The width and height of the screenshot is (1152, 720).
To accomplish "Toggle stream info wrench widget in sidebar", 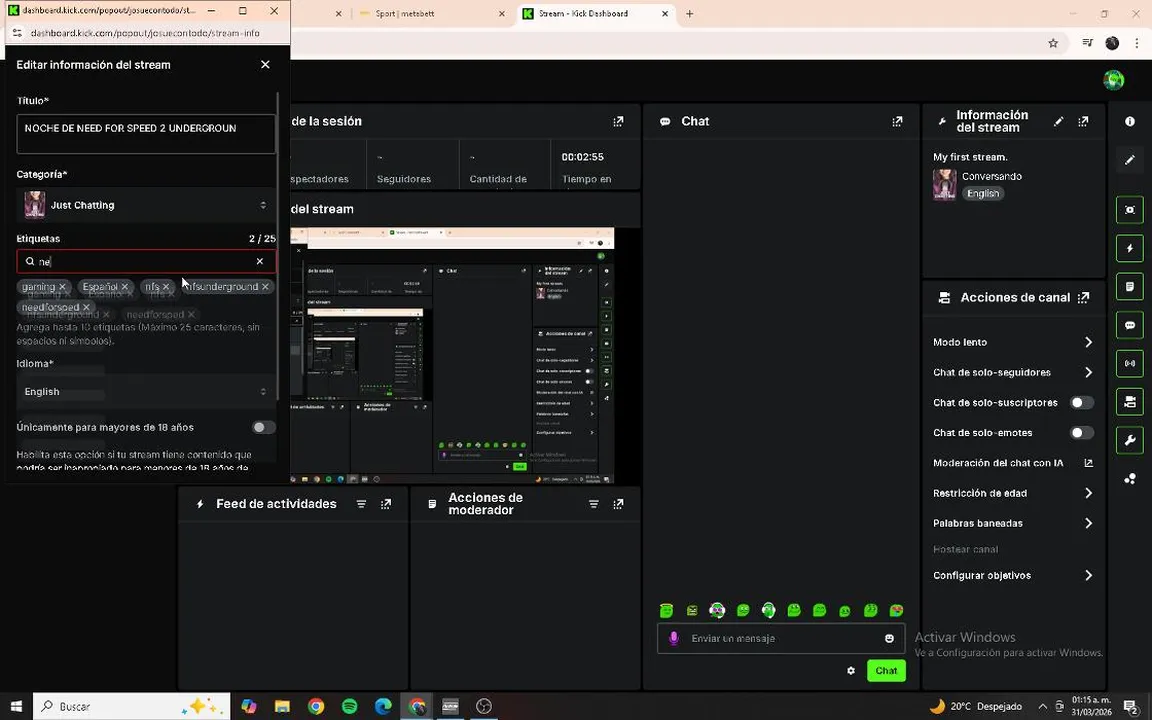I will tap(1130, 440).
